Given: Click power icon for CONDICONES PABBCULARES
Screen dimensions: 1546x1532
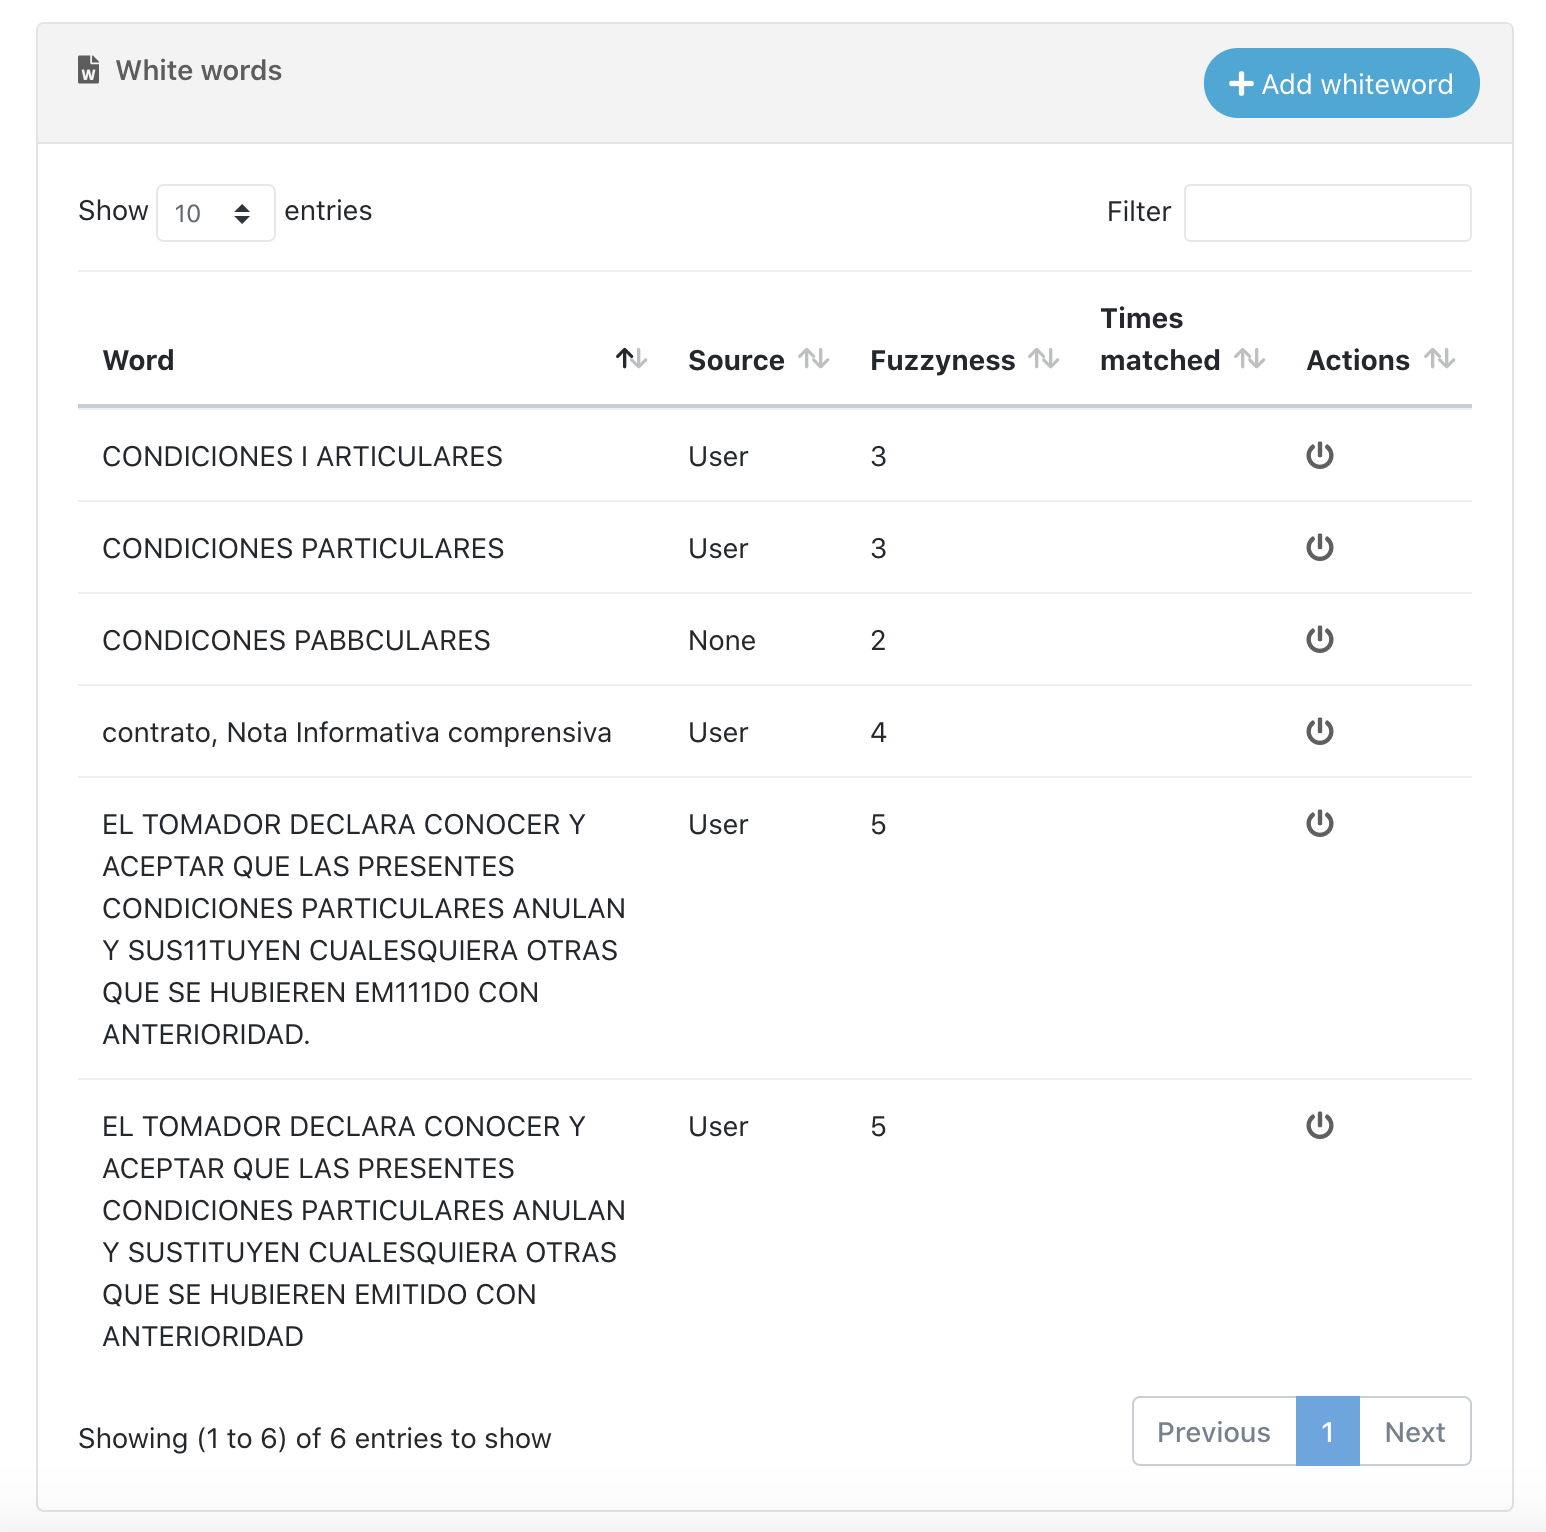Looking at the screenshot, I should tap(1319, 639).
